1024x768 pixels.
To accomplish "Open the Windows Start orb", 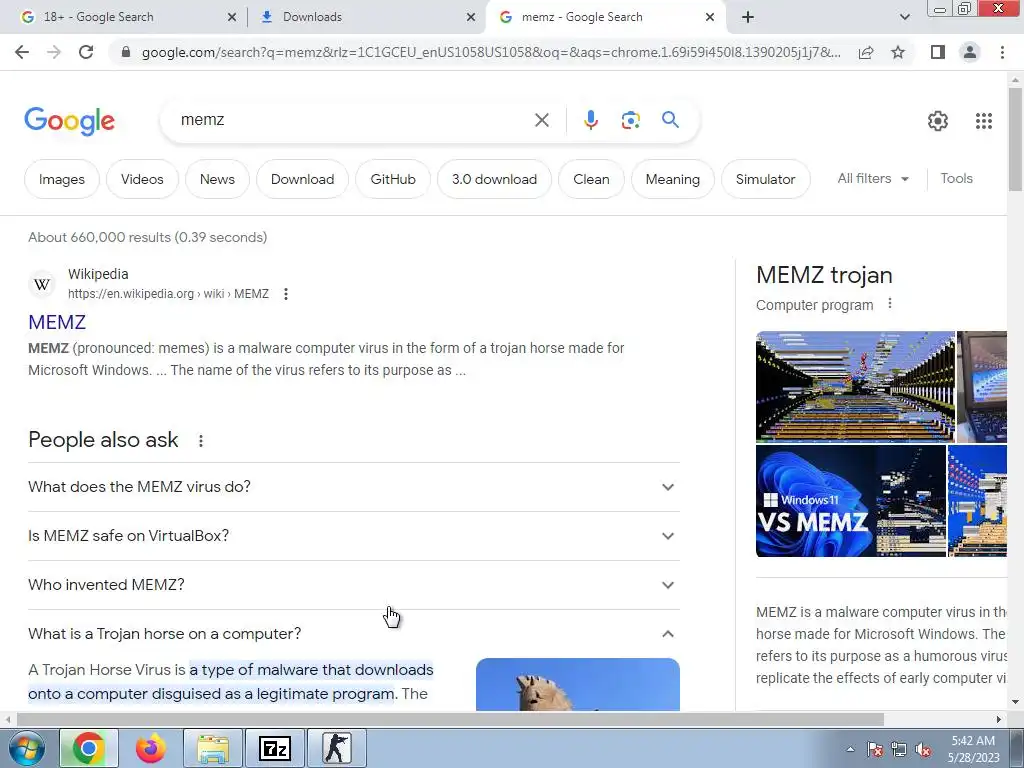I will 27,748.
